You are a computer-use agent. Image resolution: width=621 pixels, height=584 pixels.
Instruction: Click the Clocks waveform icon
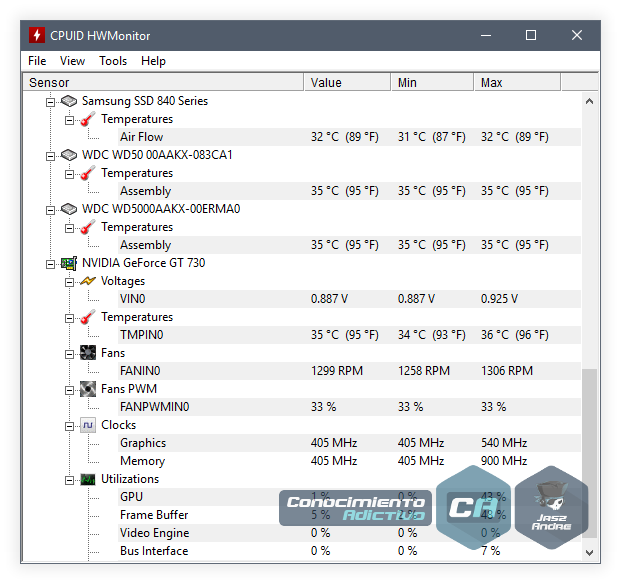[x=88, y=425]
